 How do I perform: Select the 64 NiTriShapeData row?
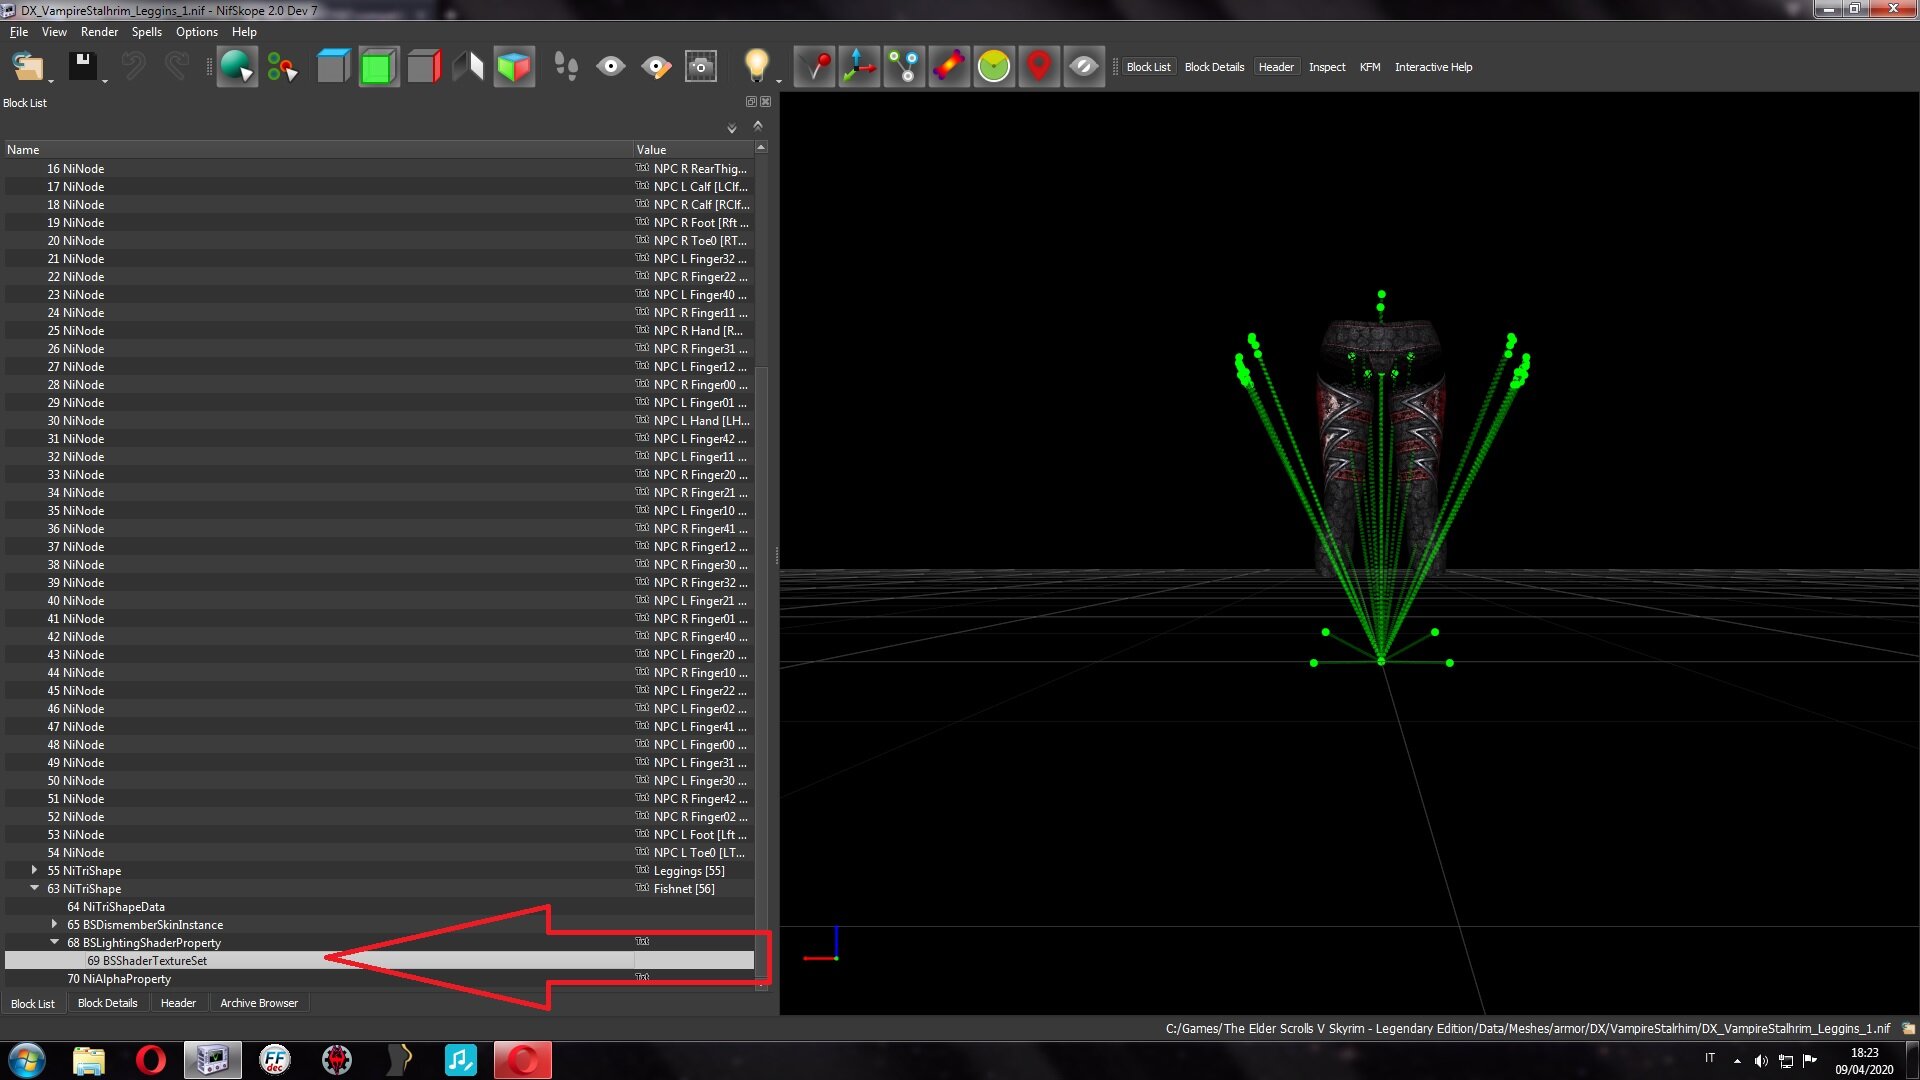(379, 907)
